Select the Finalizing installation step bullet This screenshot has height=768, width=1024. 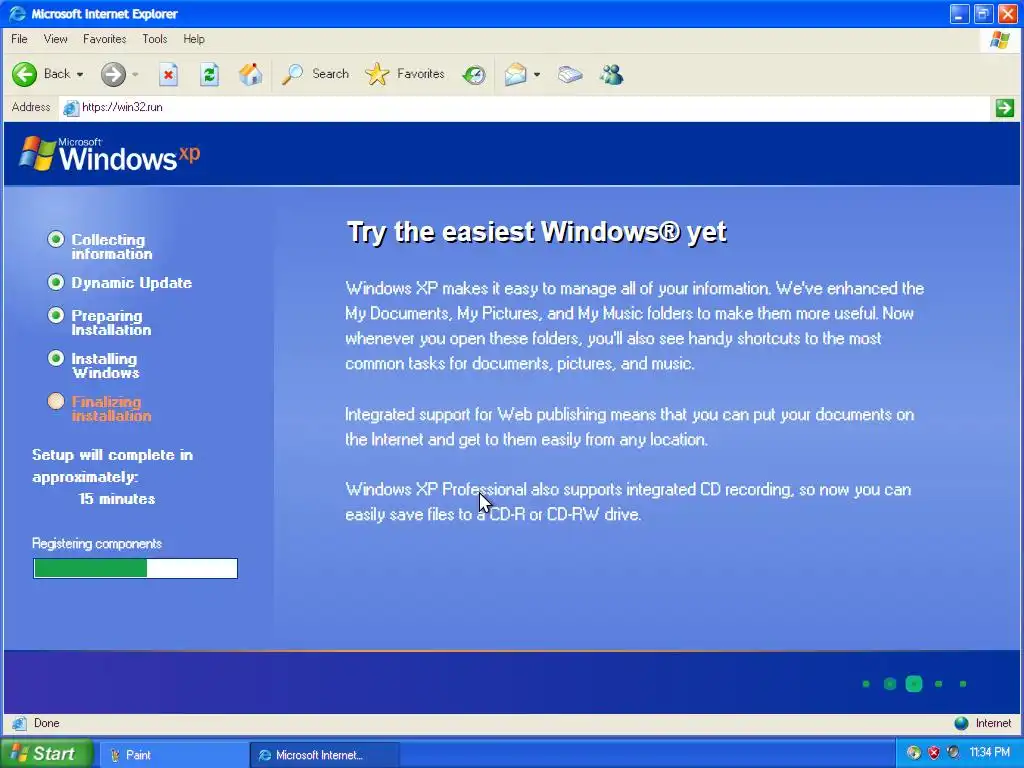(56, 402)
